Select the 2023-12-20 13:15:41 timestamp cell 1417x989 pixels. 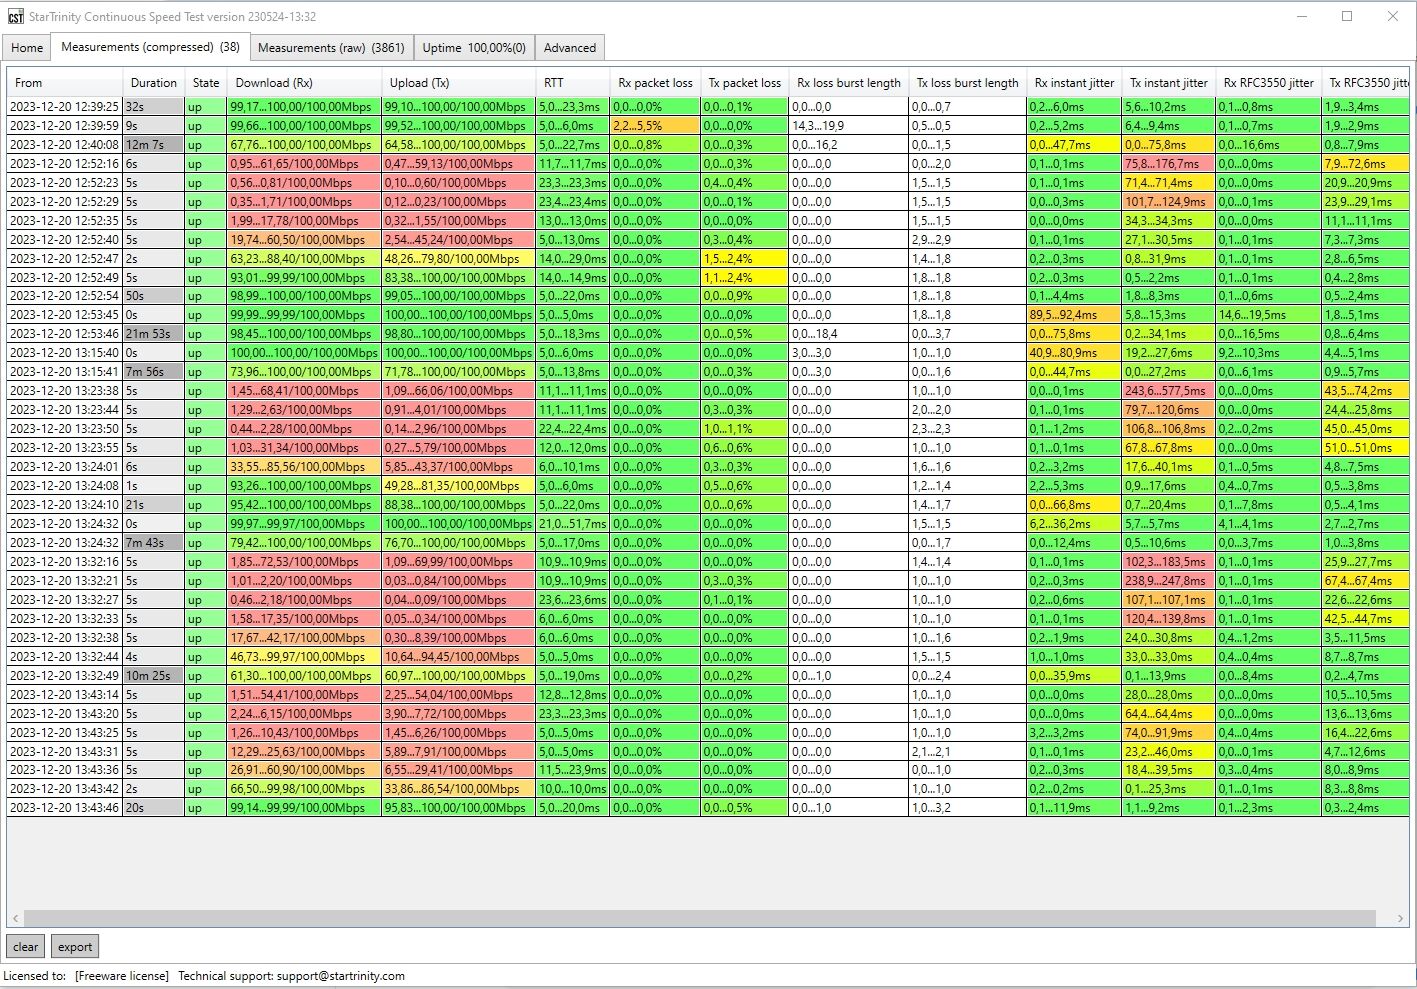65,372
